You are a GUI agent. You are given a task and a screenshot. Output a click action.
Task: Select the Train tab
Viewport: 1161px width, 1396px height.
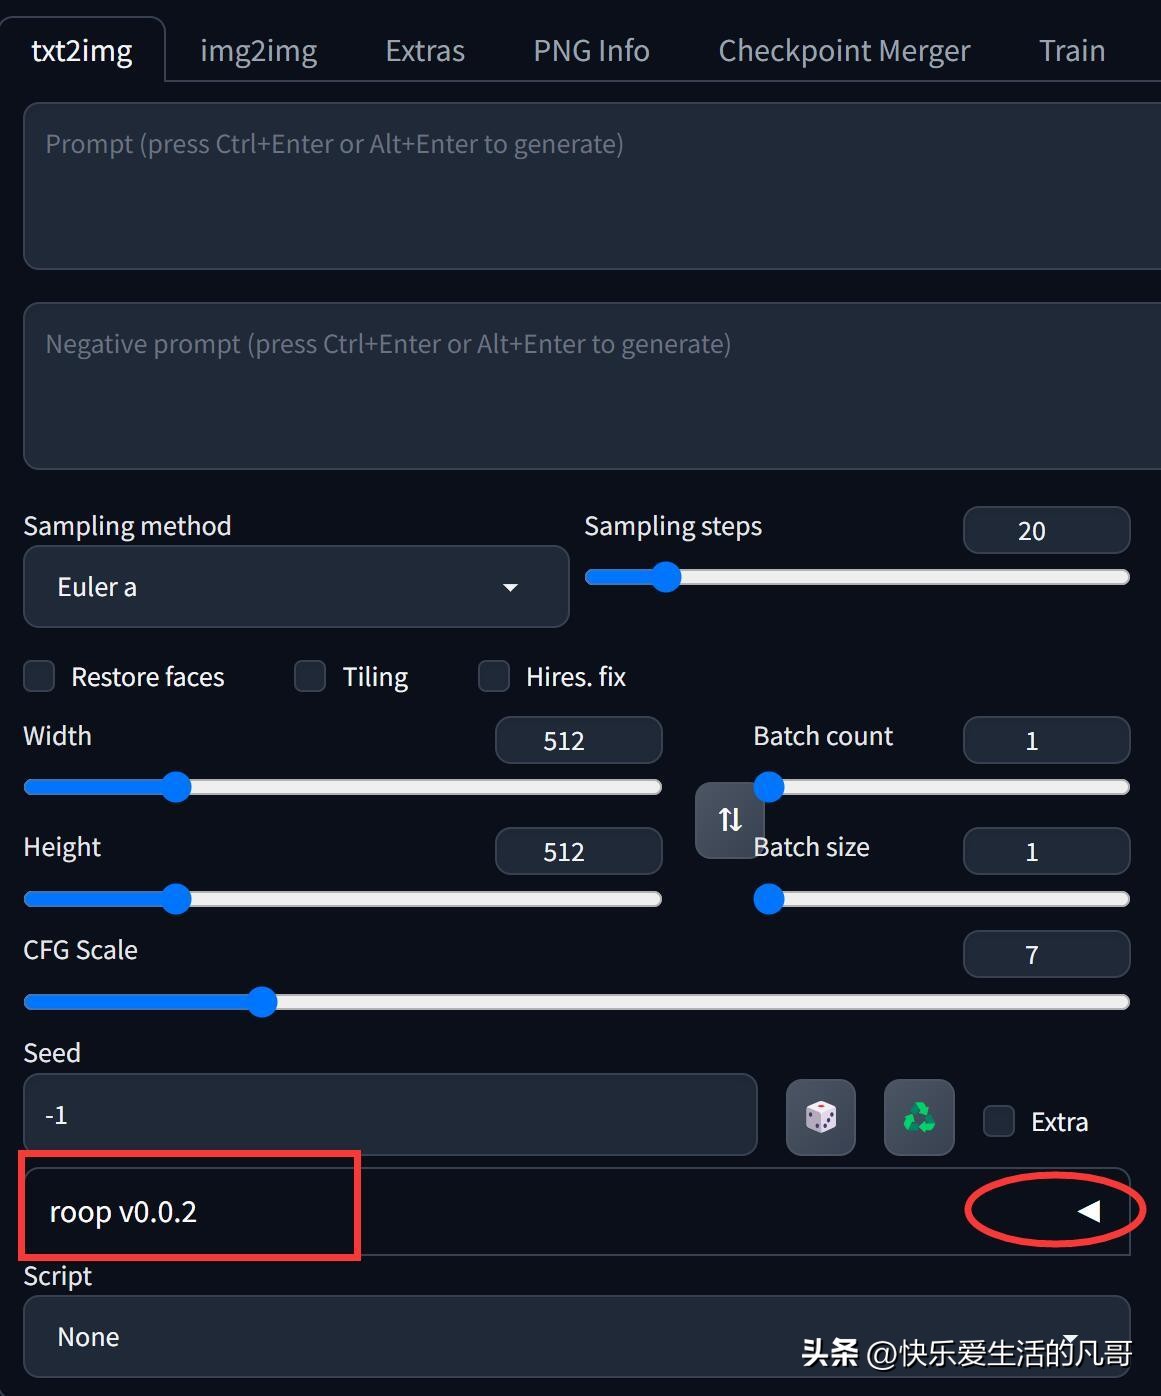(x=1071, y=49)
